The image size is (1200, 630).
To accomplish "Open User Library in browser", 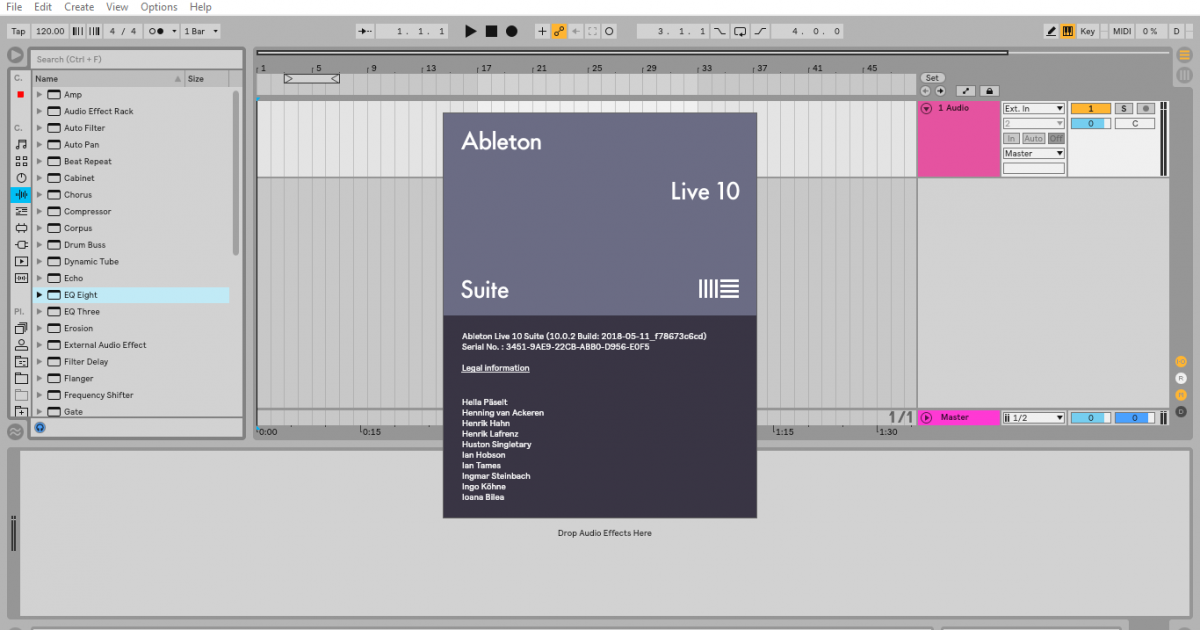I will (x=21, y=345).
